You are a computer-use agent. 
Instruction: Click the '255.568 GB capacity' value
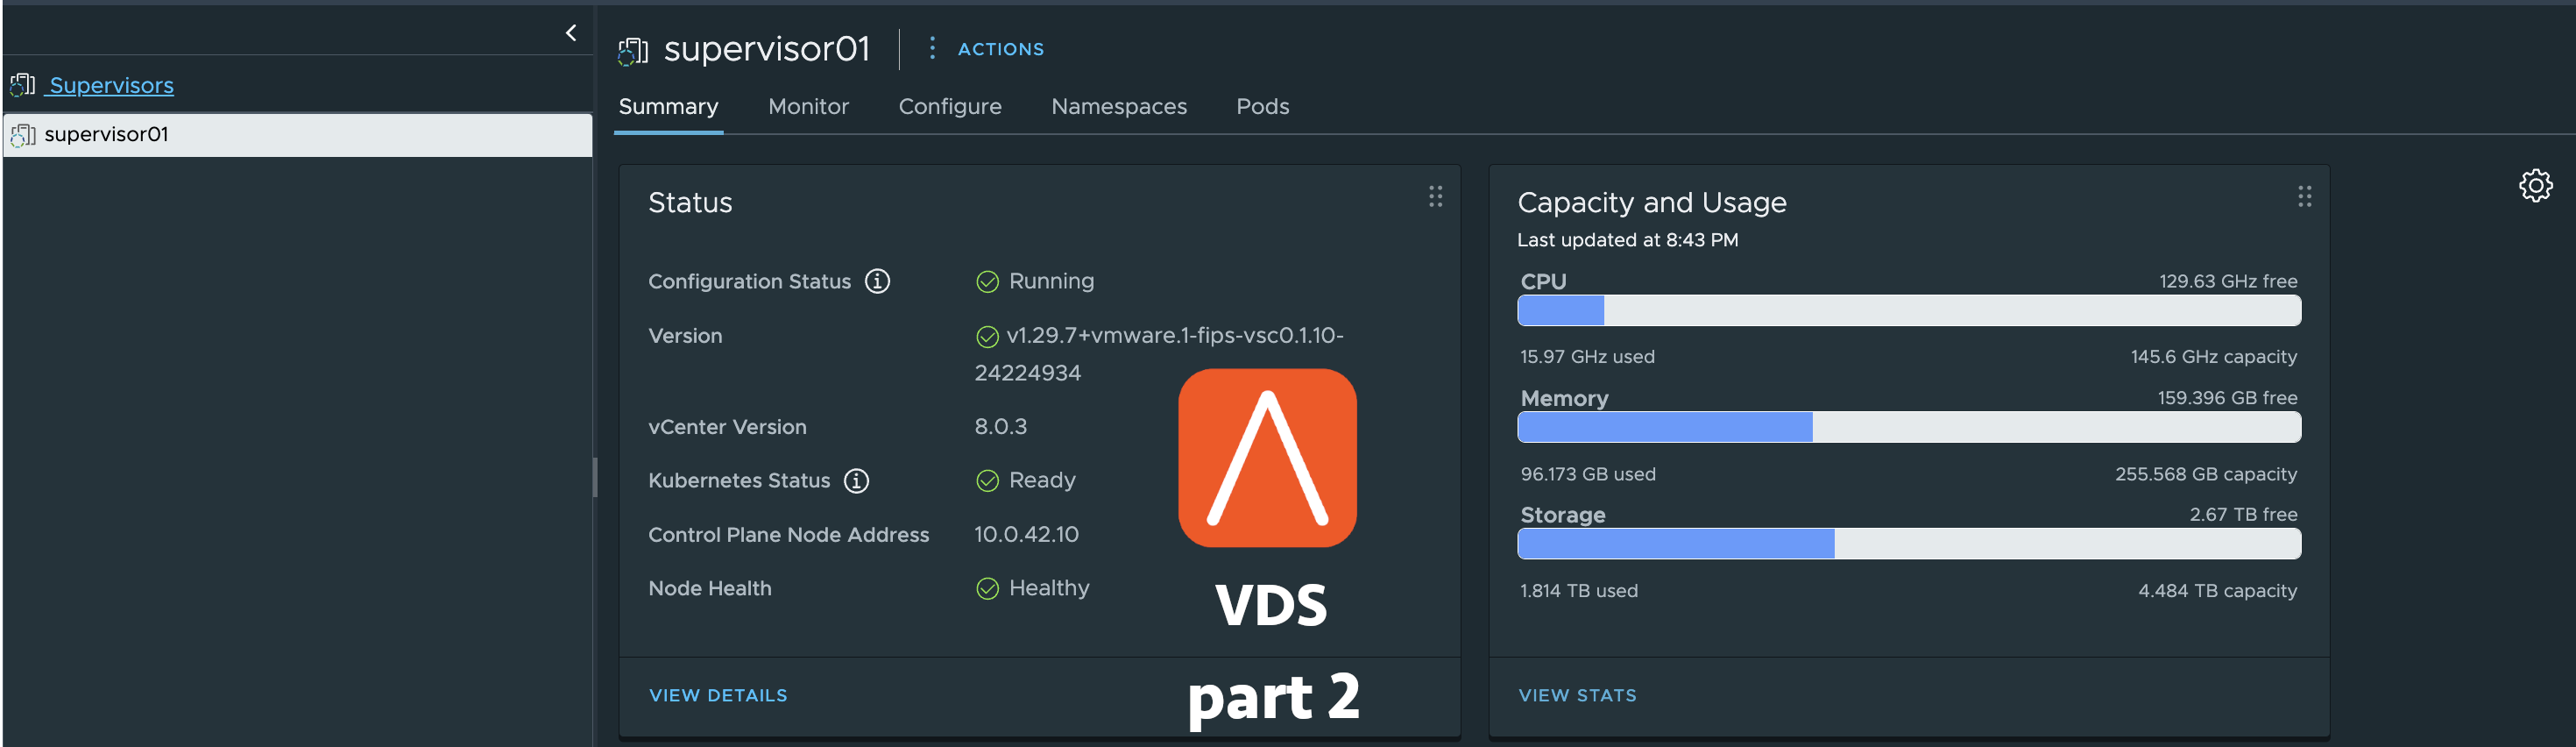pos(2205,474)
